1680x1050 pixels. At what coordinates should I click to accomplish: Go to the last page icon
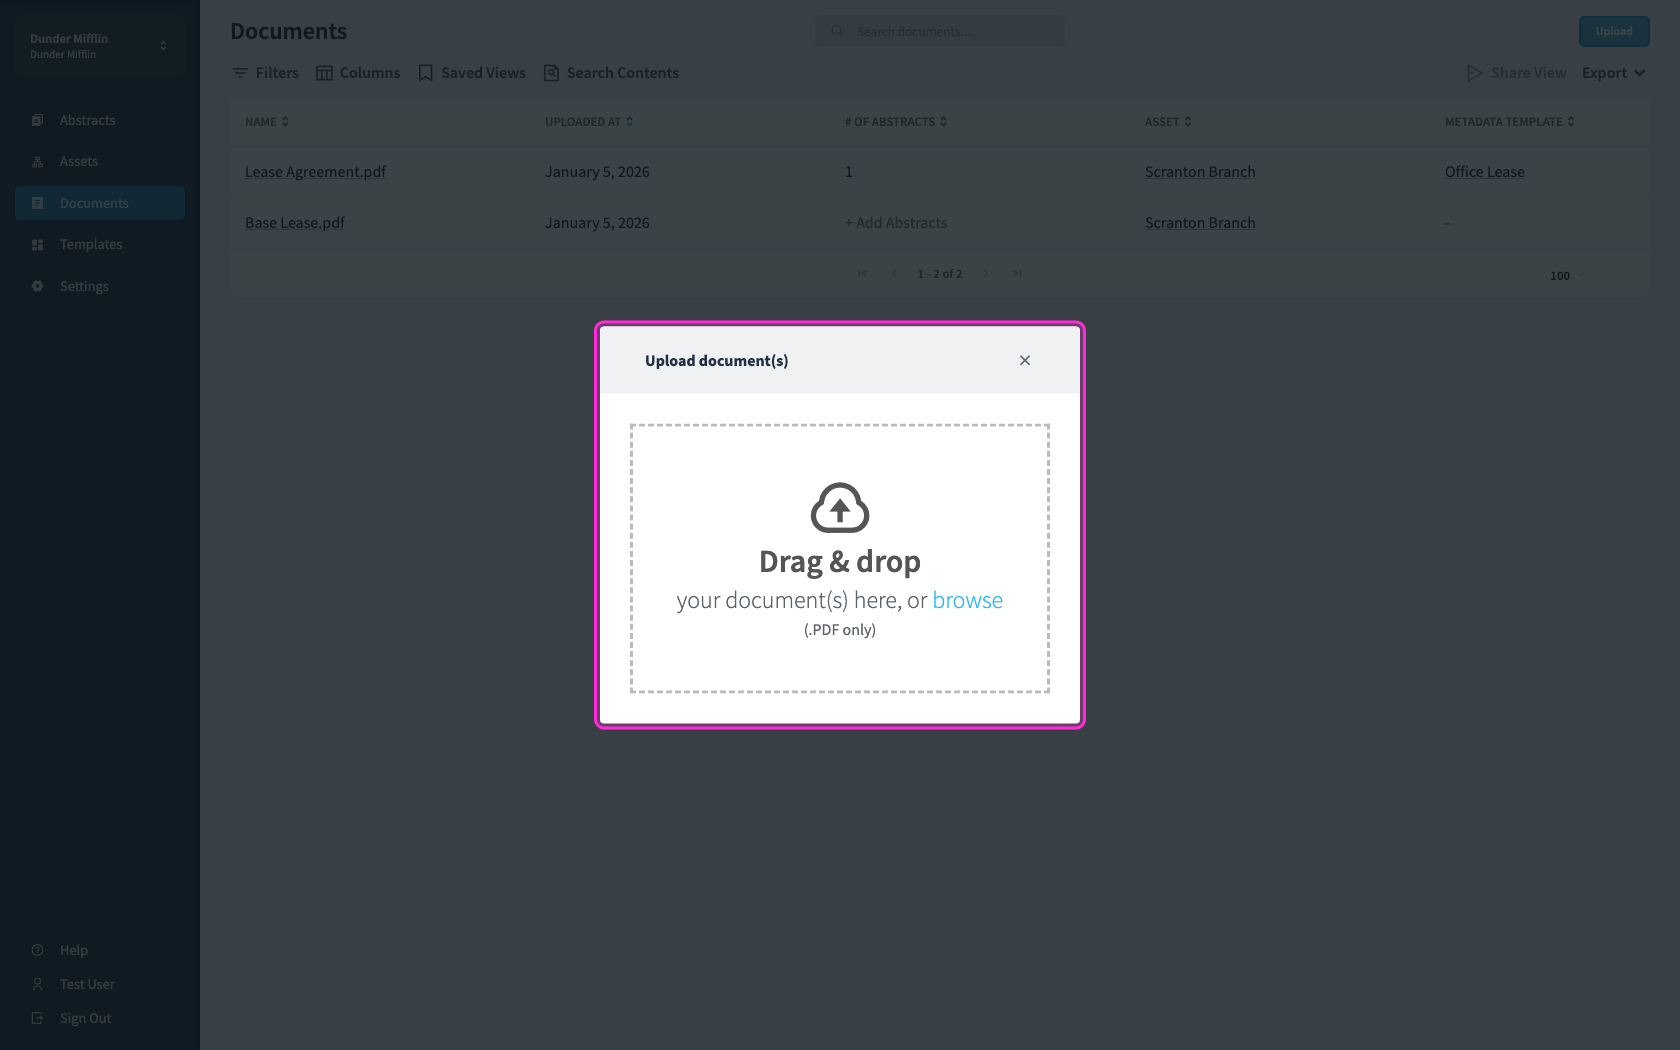click(x=1017, y=274)
